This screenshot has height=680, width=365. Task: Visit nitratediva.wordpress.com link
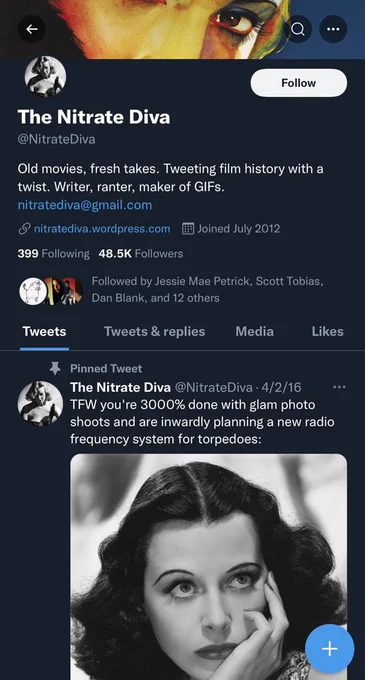[x=102, y=229]
